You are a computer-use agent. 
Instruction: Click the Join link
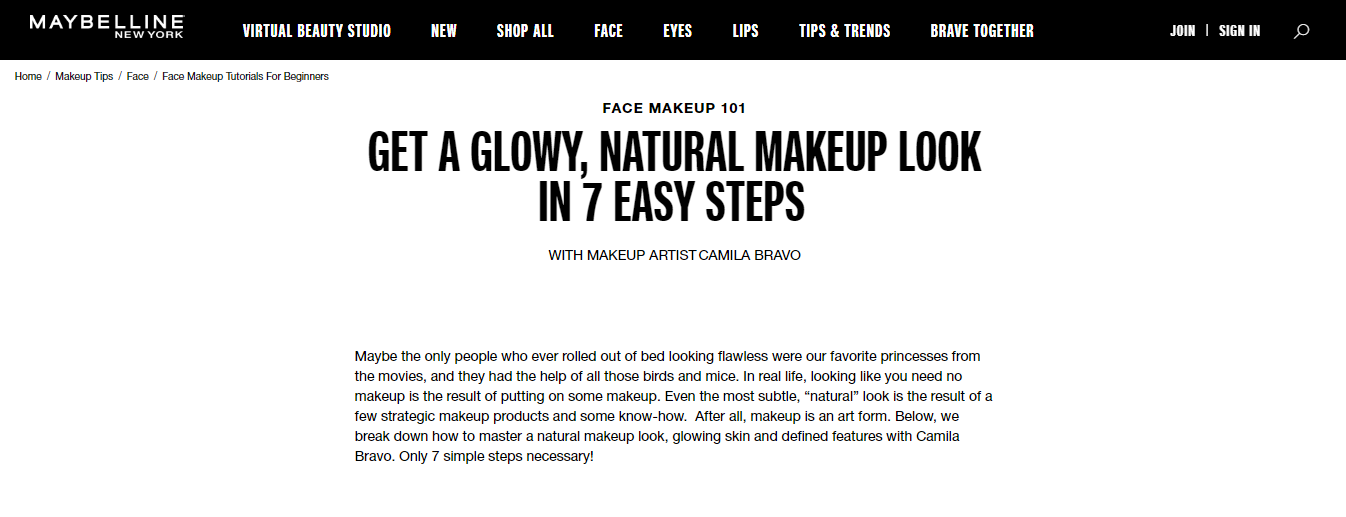[1182, 31]
